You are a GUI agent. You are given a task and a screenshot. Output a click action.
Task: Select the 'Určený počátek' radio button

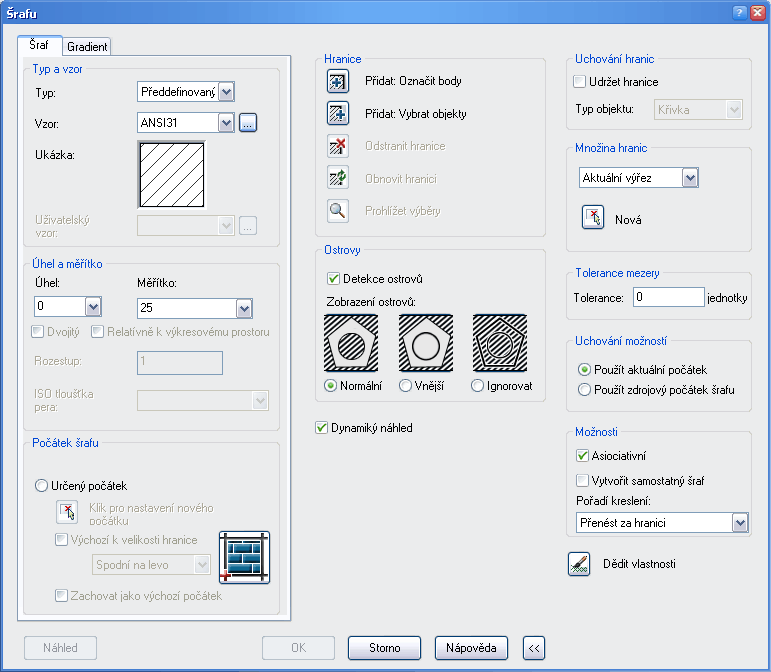[x=41, y=486]
